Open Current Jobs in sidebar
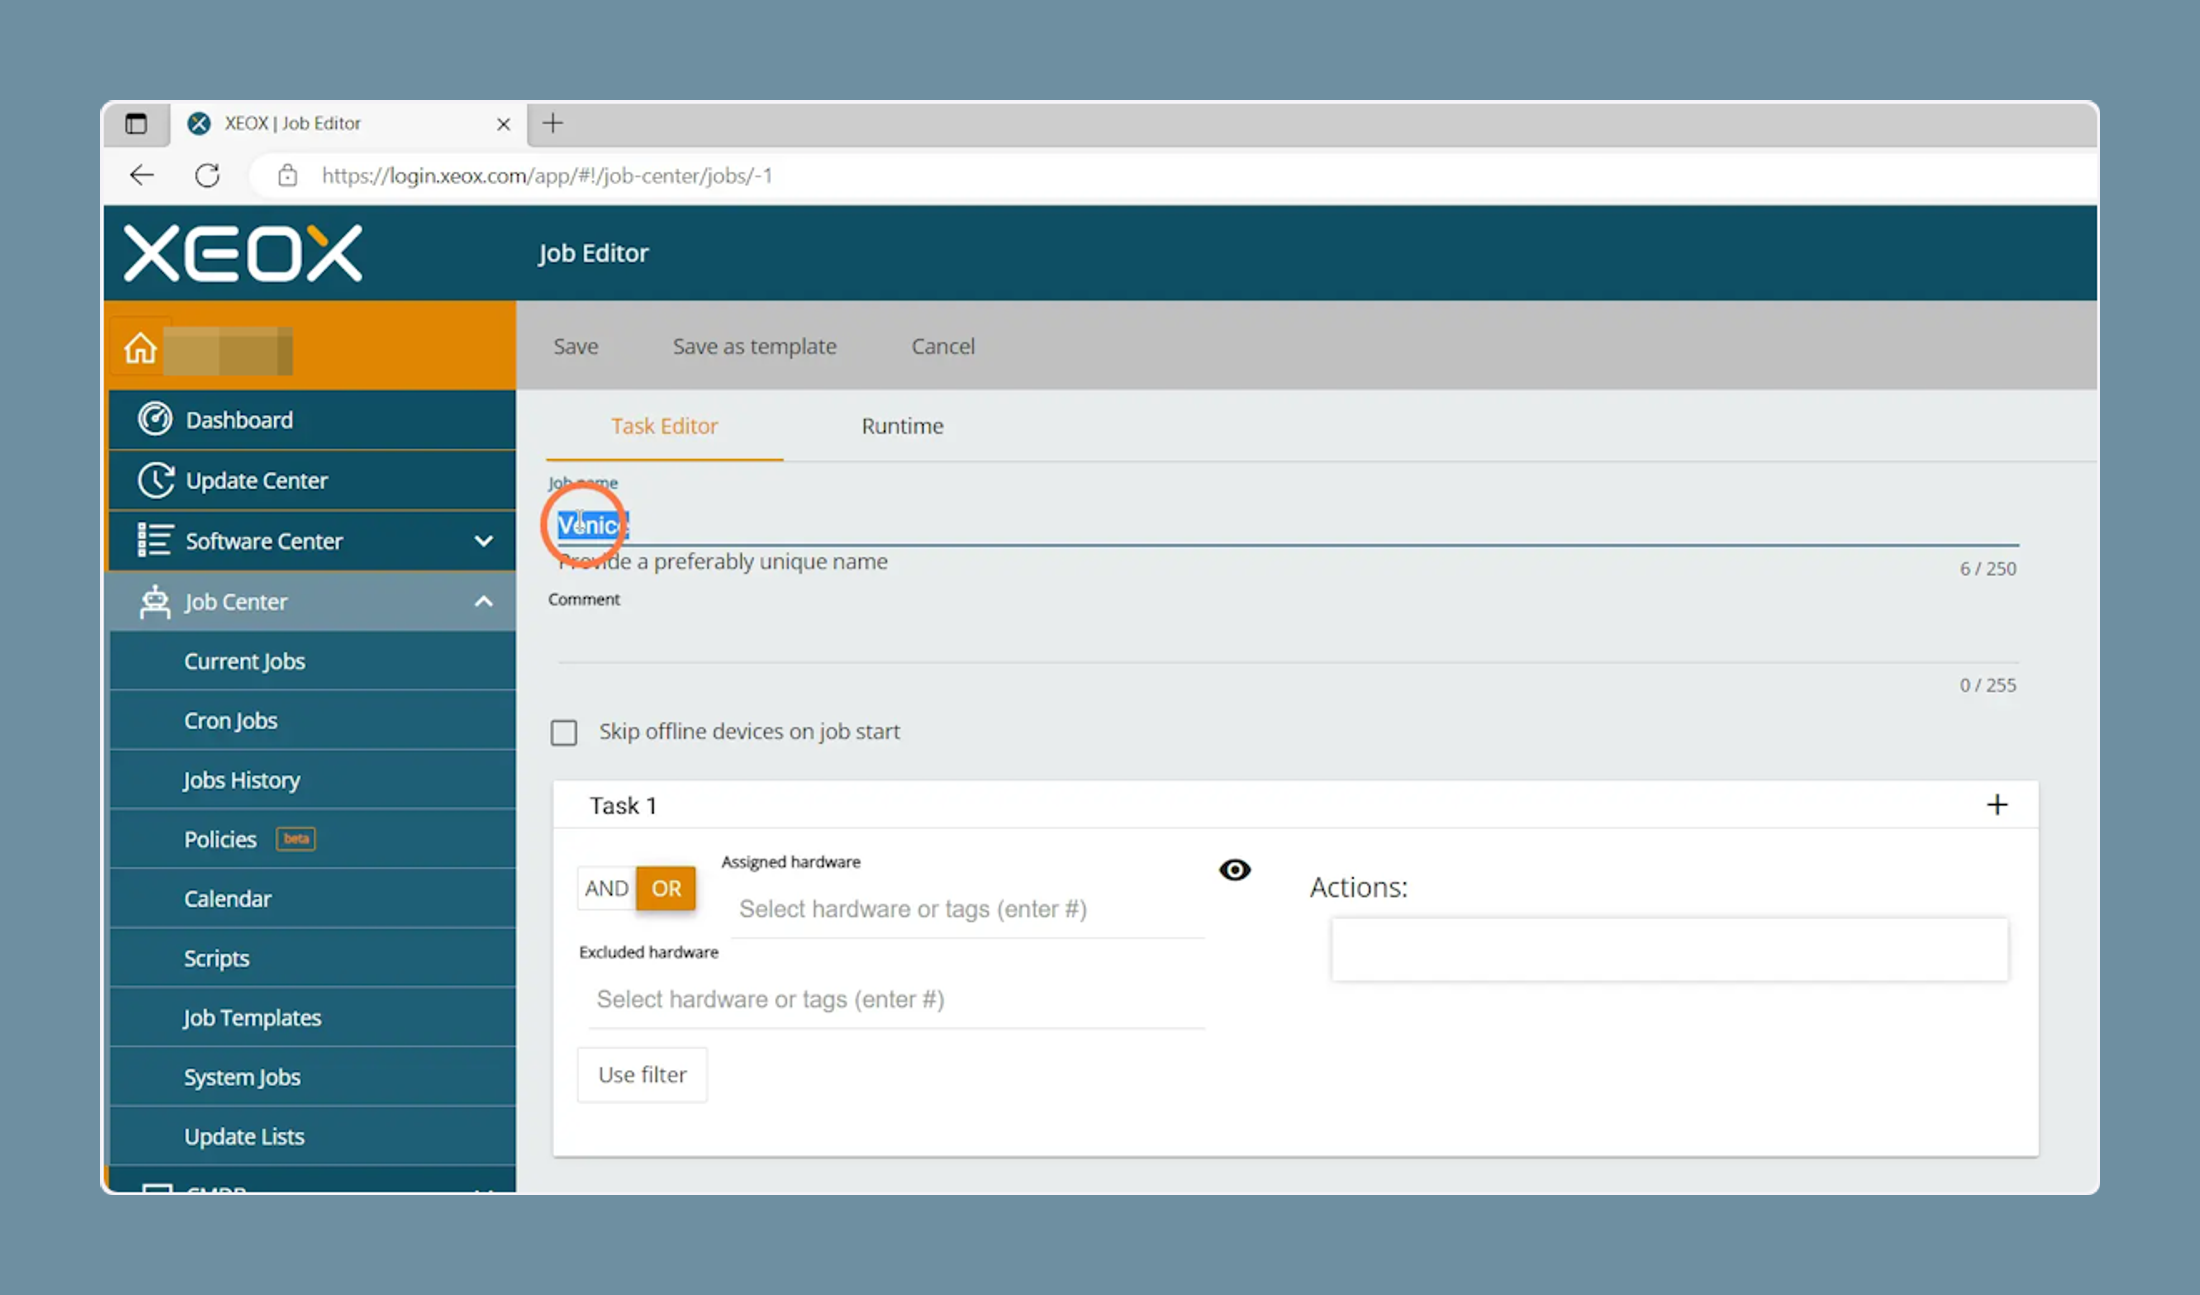This screenshot has height=1295, width=2200. tap(313, 661)
